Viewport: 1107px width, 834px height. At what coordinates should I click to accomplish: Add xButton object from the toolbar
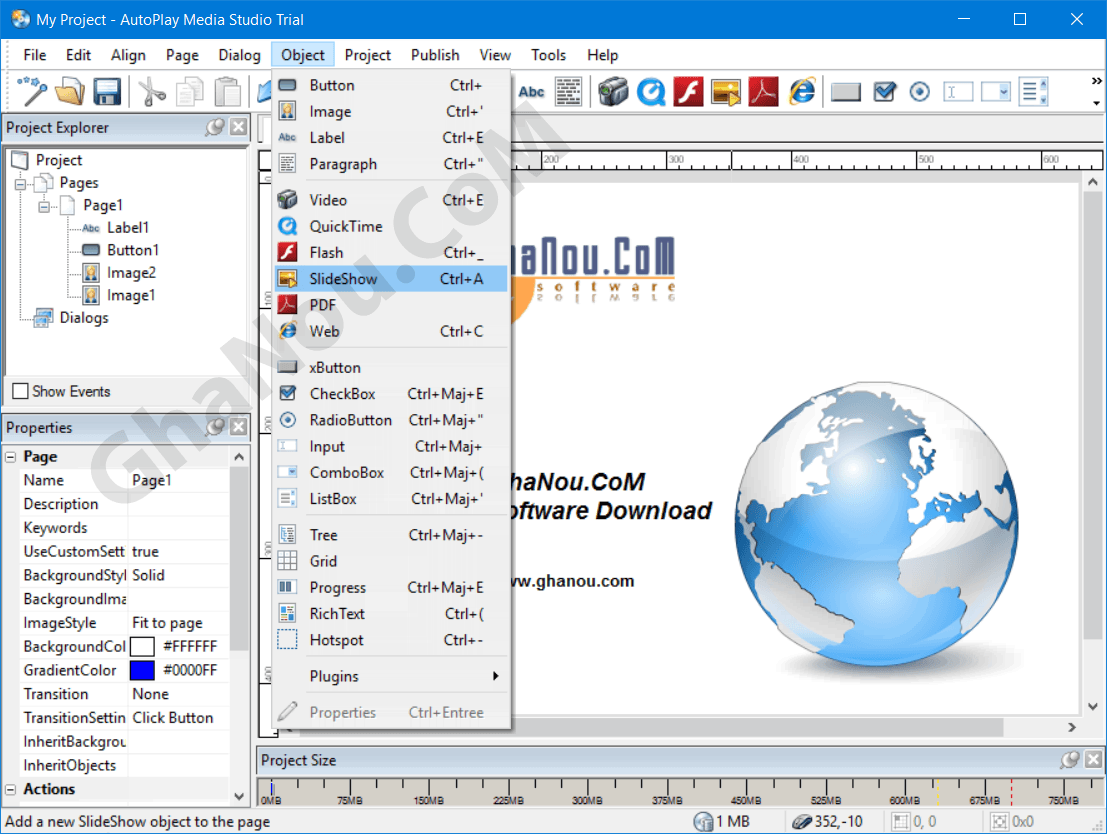click(x=846, y=92)
